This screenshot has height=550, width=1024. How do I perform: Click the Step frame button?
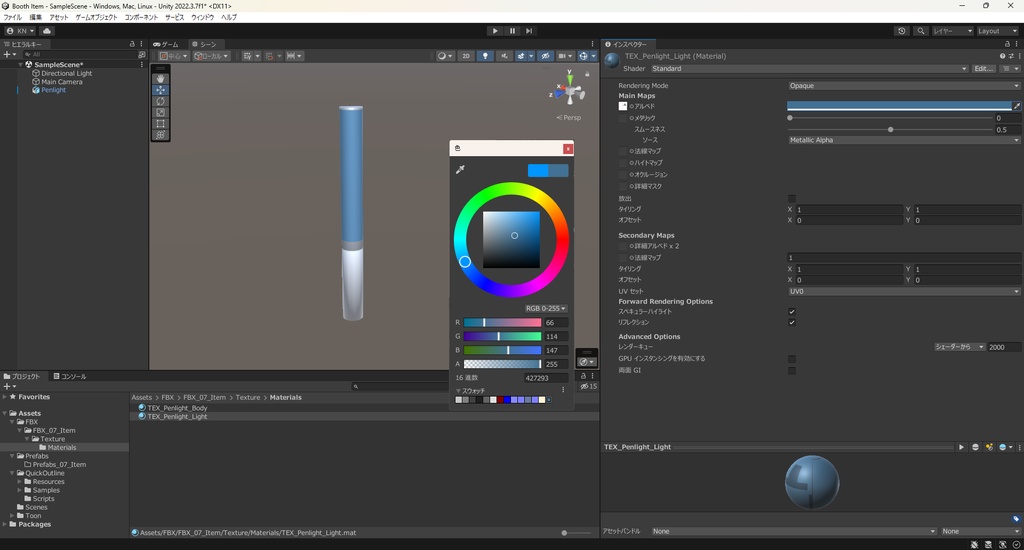tap(529, 31)
